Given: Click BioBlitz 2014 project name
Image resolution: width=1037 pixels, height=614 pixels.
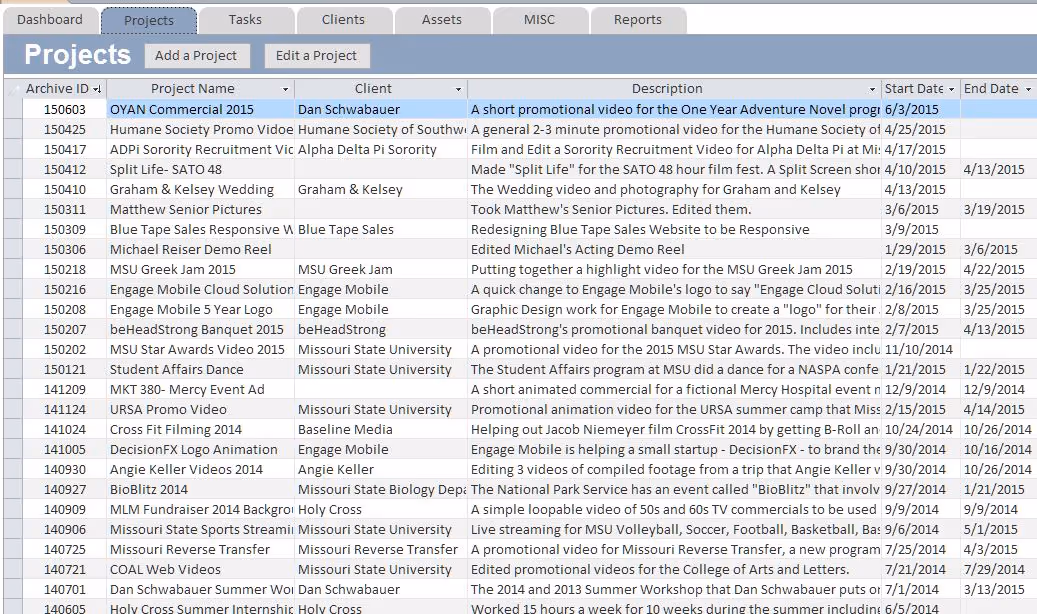Looking at the screenshot, I should click(200, 490).
